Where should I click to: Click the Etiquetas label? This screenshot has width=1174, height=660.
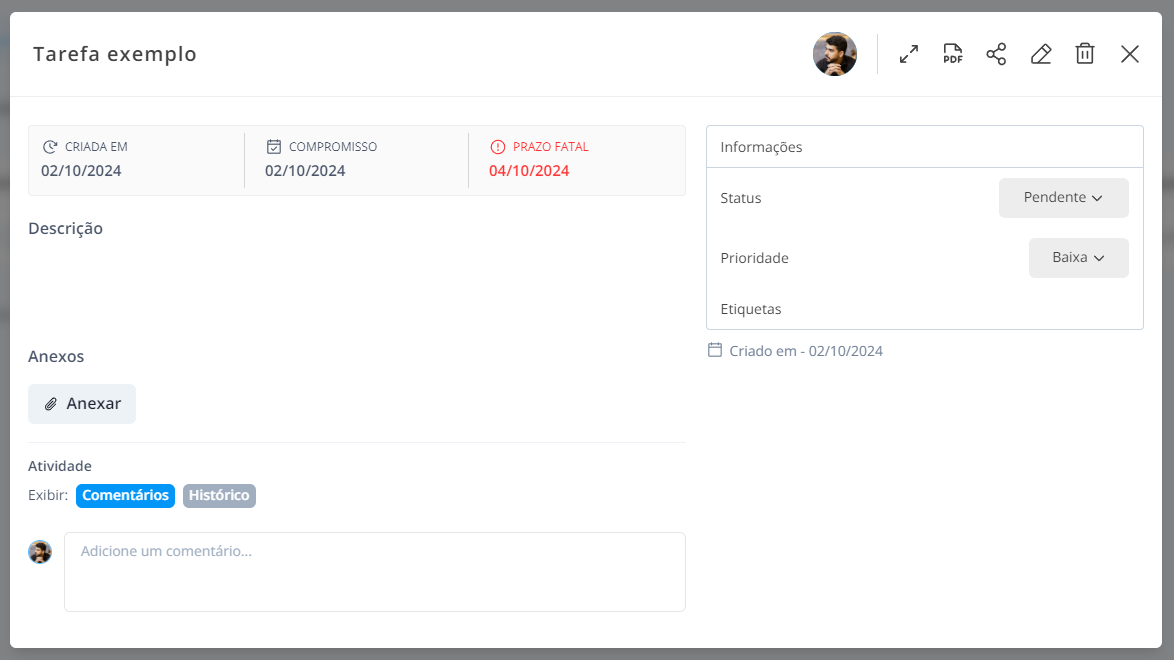[x=751, y=309]
